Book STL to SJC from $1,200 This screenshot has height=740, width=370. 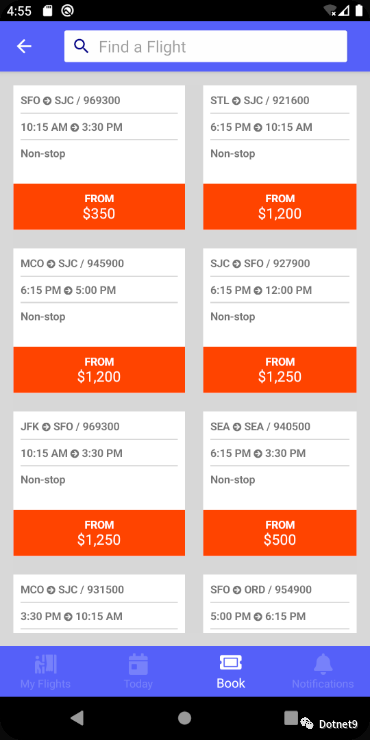click(x=280, y=207)
